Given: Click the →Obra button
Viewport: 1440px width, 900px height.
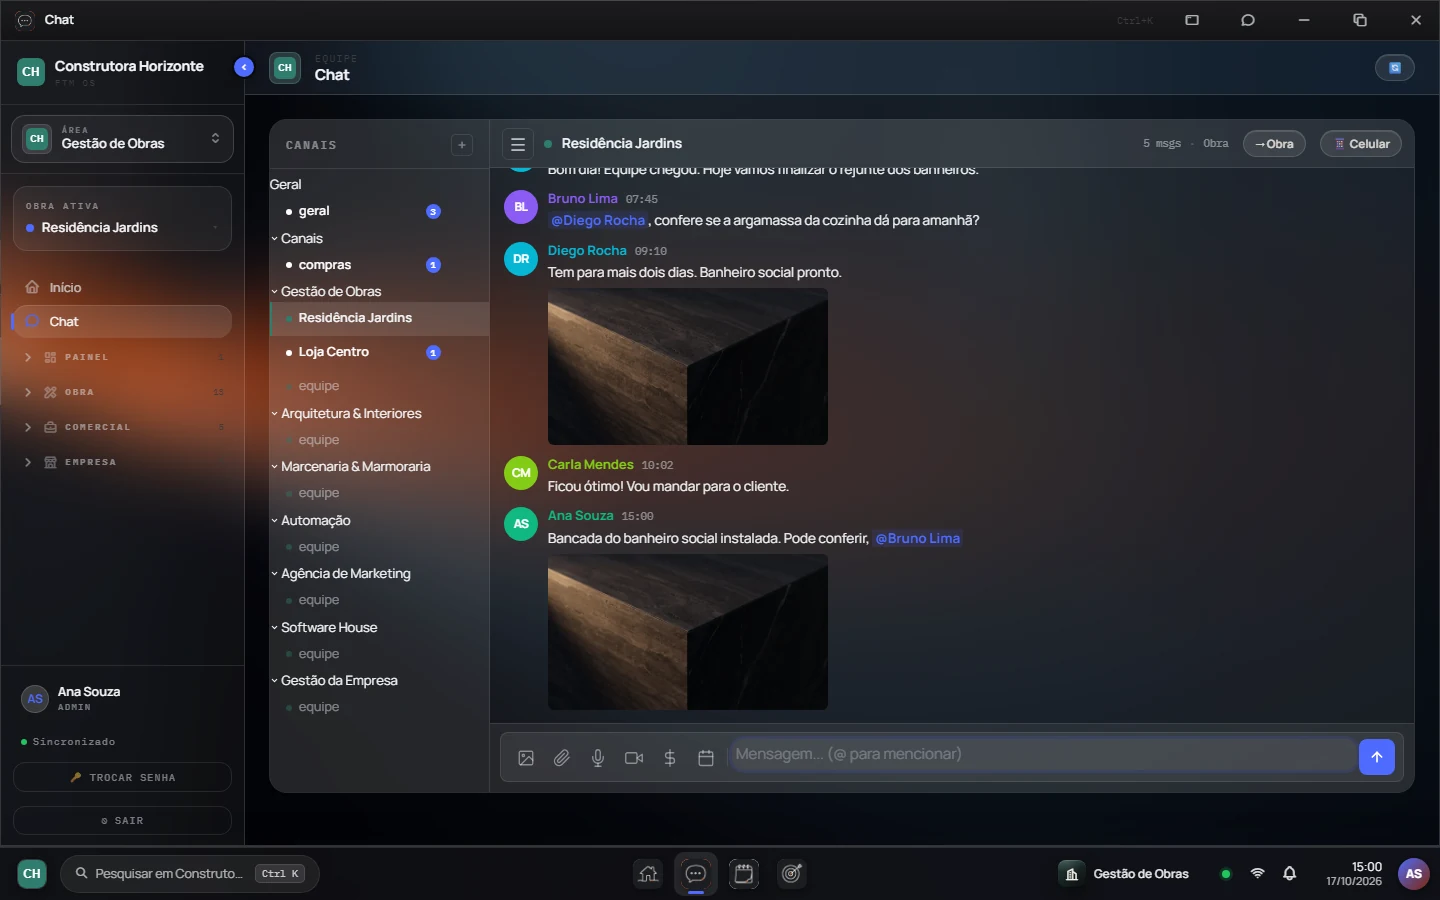Looking at the screenshot, I should 1274,144.
